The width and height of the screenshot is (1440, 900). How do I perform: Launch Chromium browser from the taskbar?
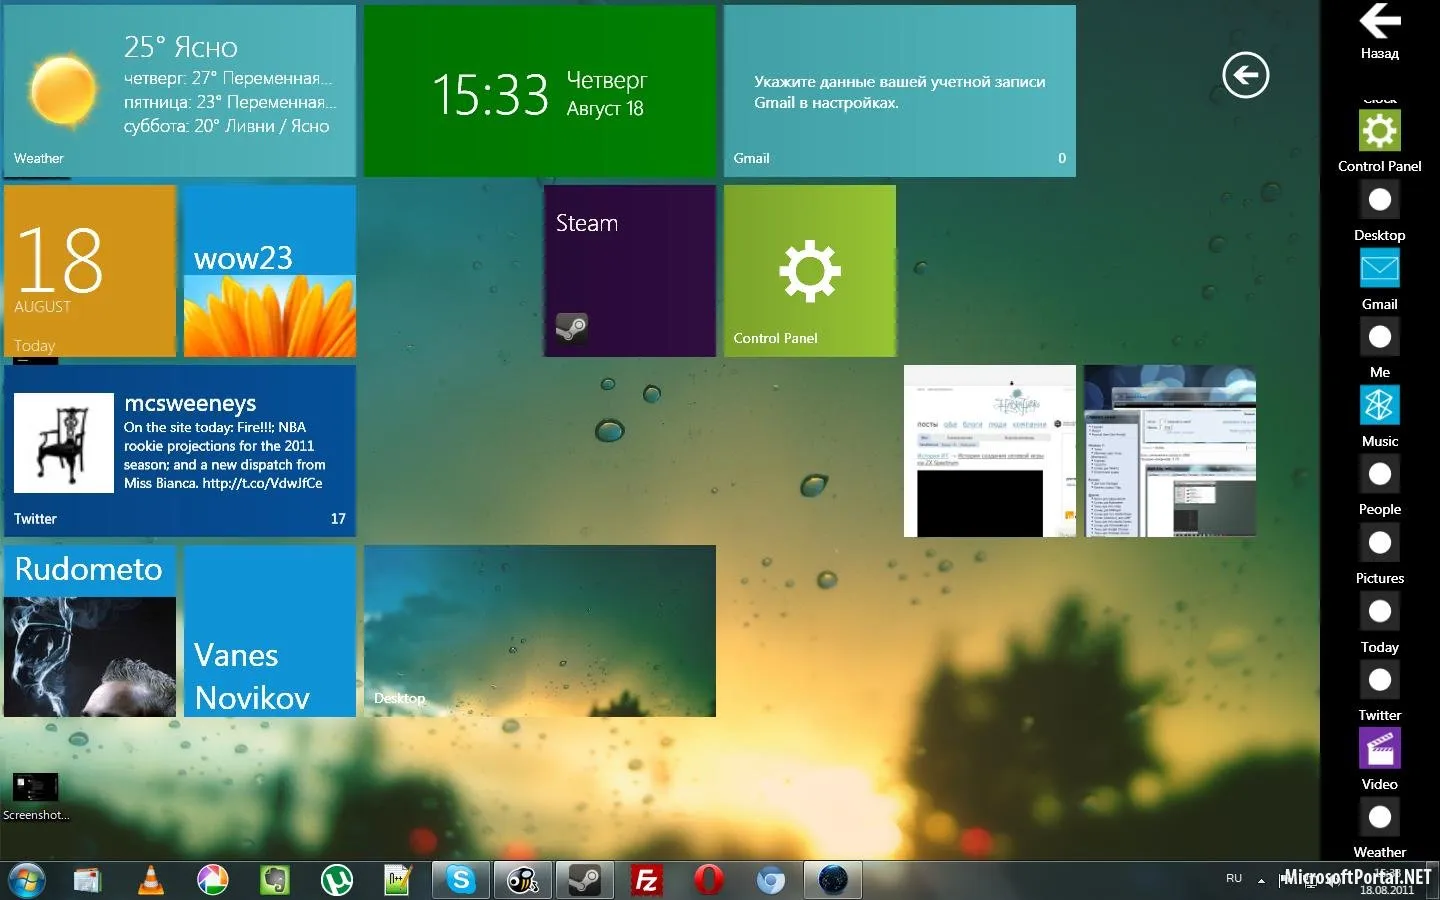(770, 880)
